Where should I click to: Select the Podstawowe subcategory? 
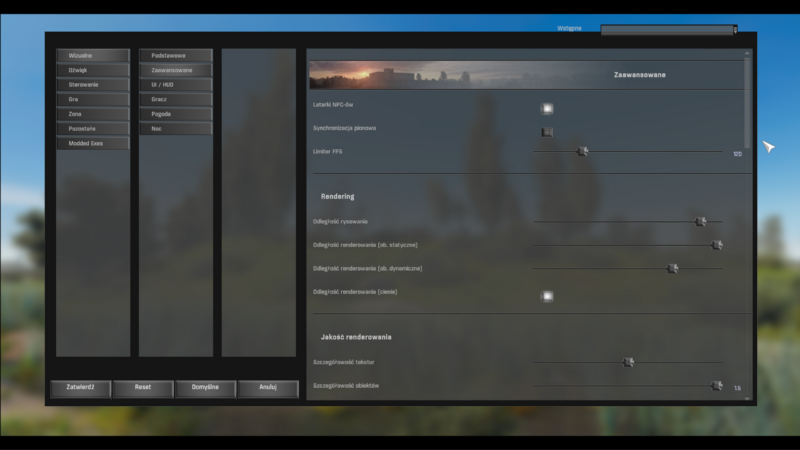point(176,56)
